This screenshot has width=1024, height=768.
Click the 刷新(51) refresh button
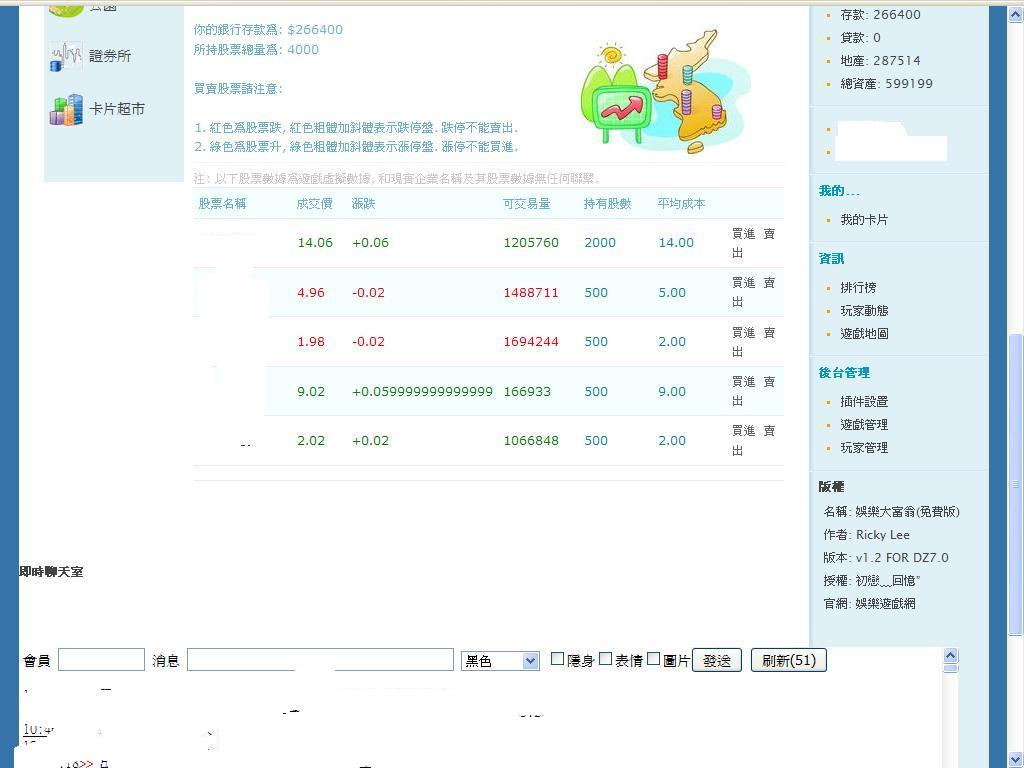click(789, 660)
